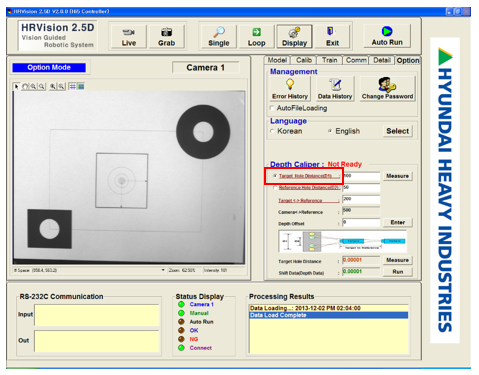Click the RS-232C Input text box
The height and width of the screenshot is (375, 479).
tap(97, 315)
